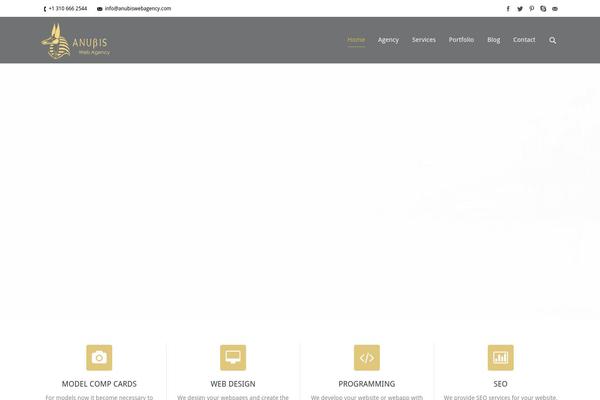Select the SEO heading

(x=501, y=384)
